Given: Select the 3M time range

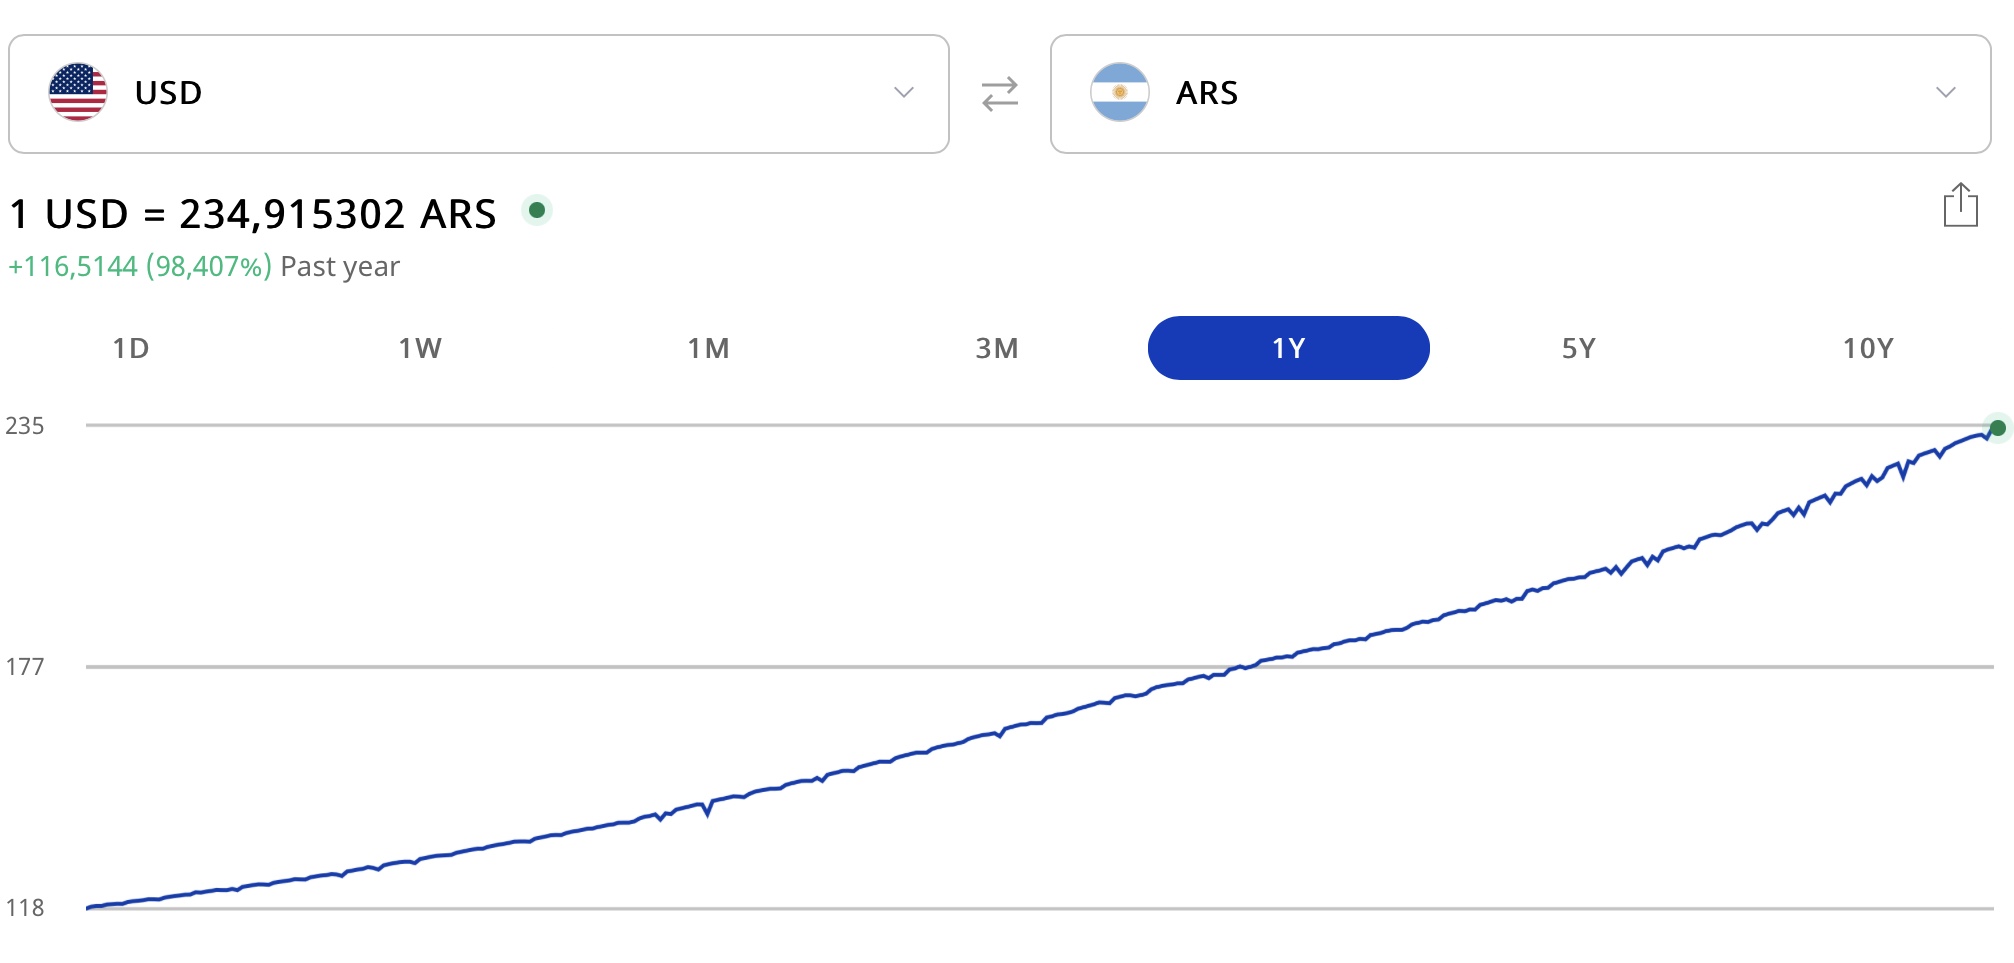Looking at the screenshot, I should [997, 348].
